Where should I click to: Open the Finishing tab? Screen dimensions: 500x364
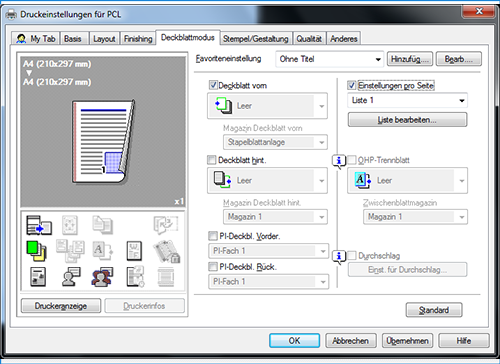pos(138,39)
